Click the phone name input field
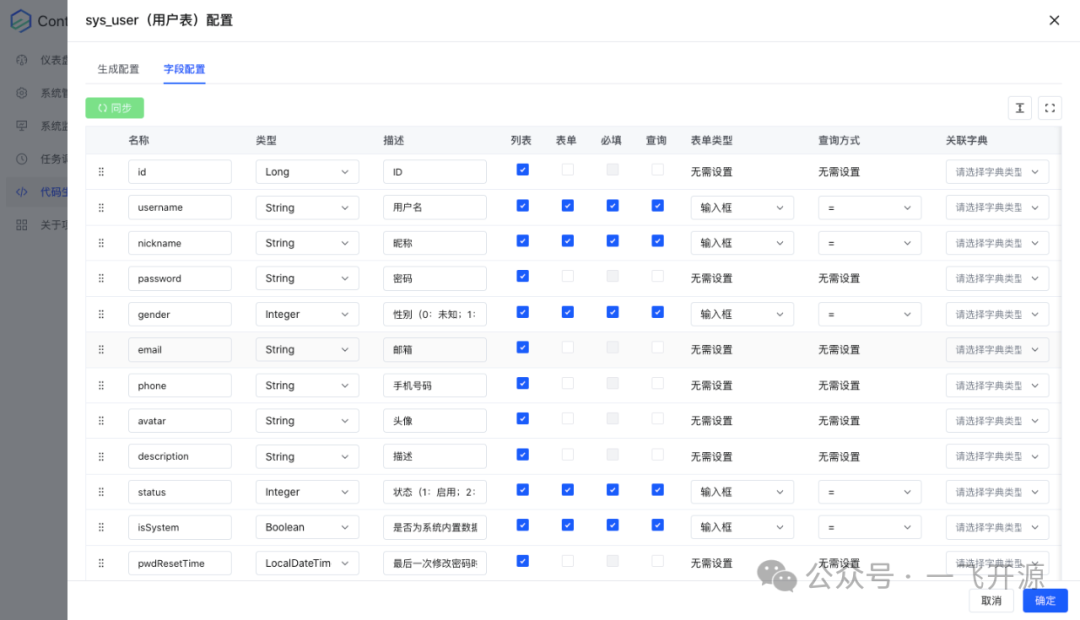Screen dimensions: 1080x620 [x=180, y=385]
